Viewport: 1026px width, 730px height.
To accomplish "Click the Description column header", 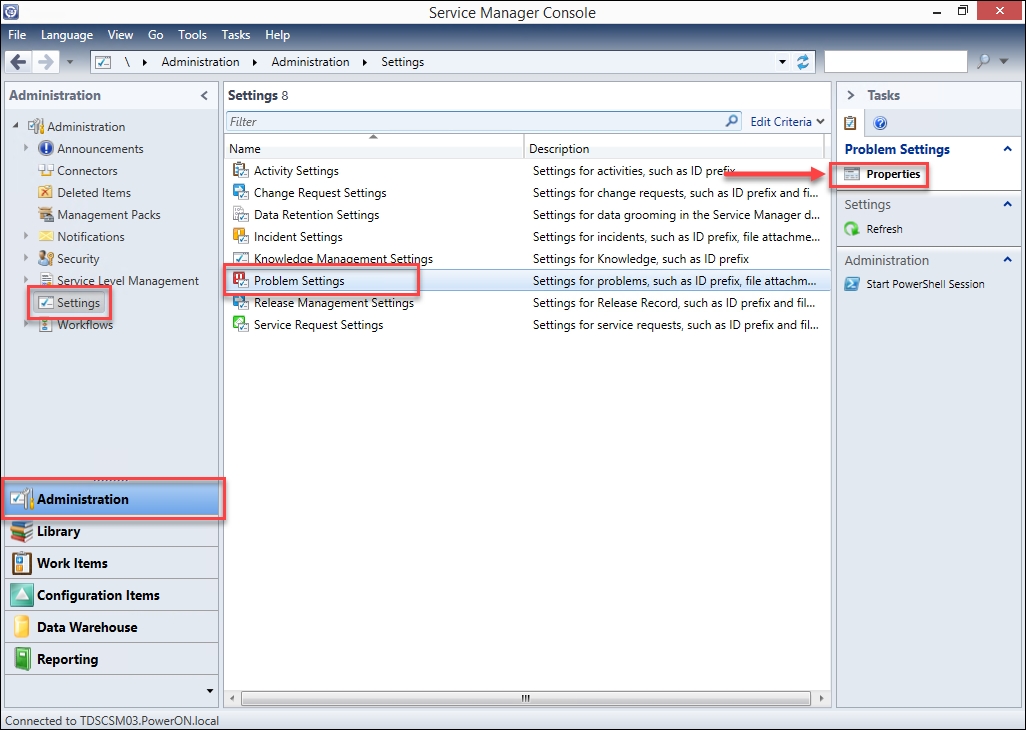I will [674, 148].
